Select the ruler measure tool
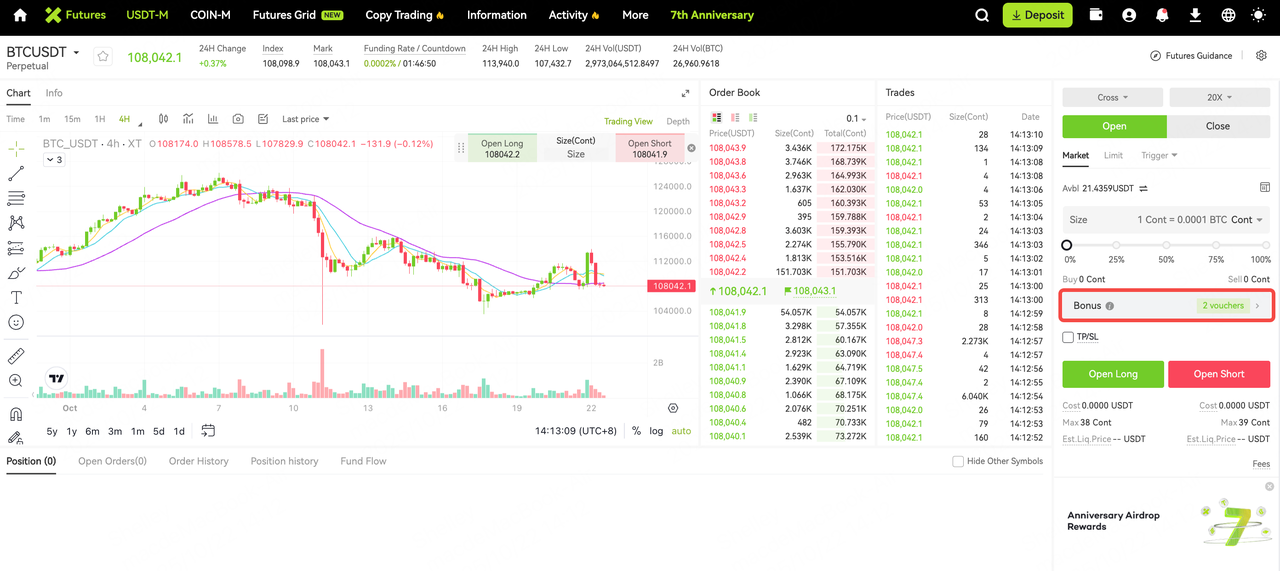The width and height of the screenshot is (1280, 571). [x=16, y=356]
